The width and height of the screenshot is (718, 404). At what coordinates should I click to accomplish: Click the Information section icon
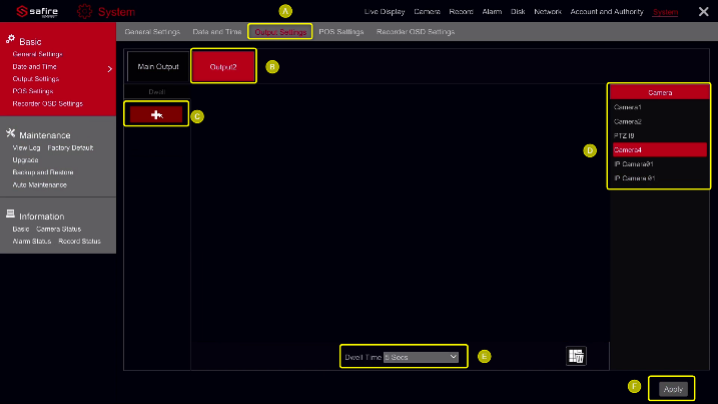pyautogui.click(x=10, y=215)
